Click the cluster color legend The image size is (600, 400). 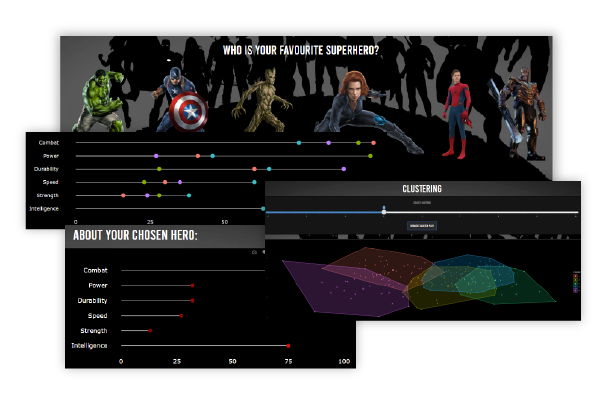point(576,282)
